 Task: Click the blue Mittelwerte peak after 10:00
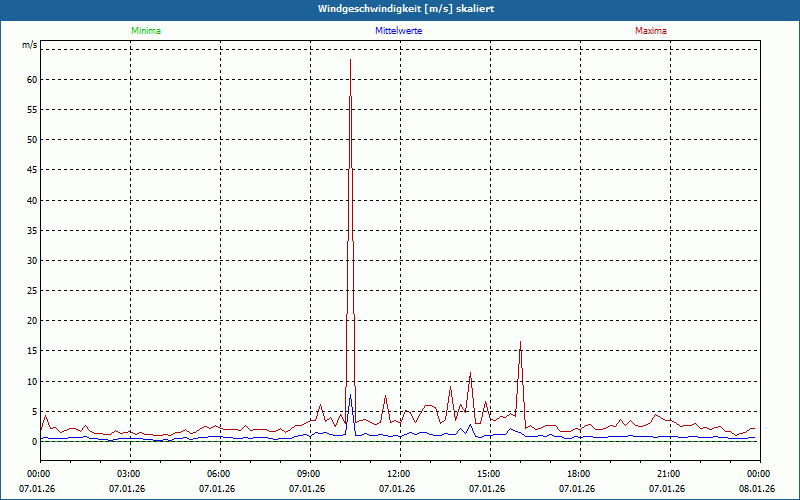[x=351, y=395]
